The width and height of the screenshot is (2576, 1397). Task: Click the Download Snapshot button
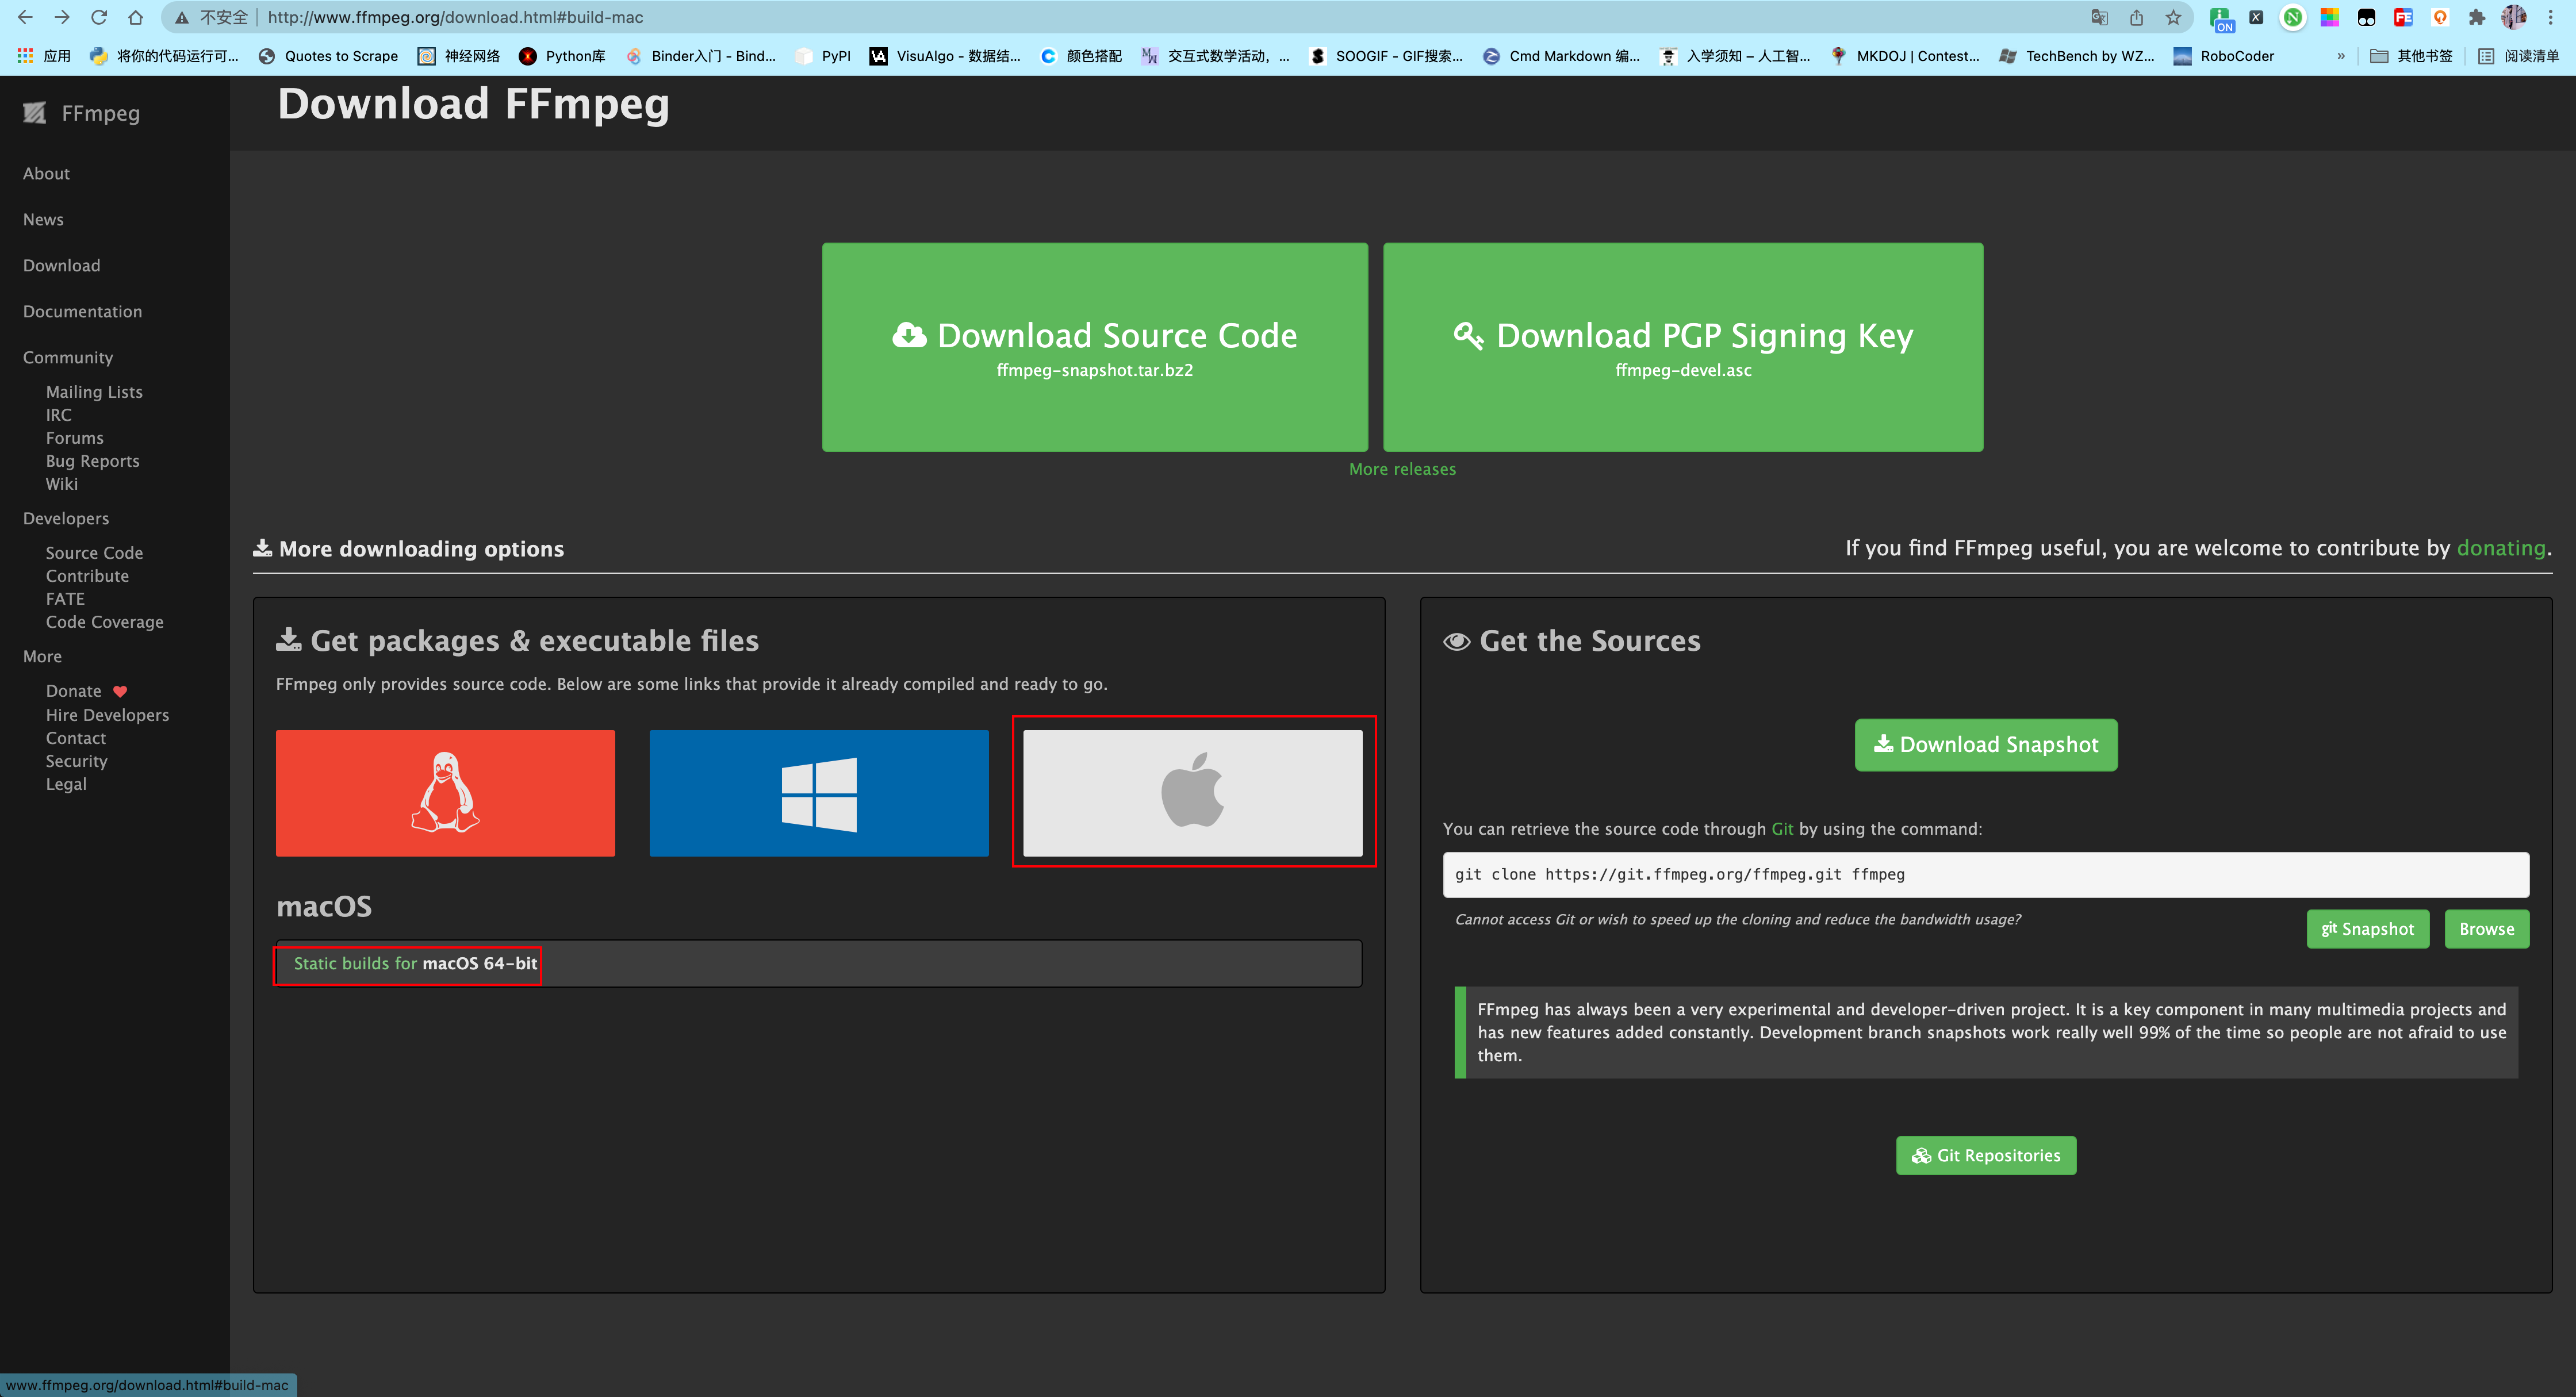coord(1986,745)
